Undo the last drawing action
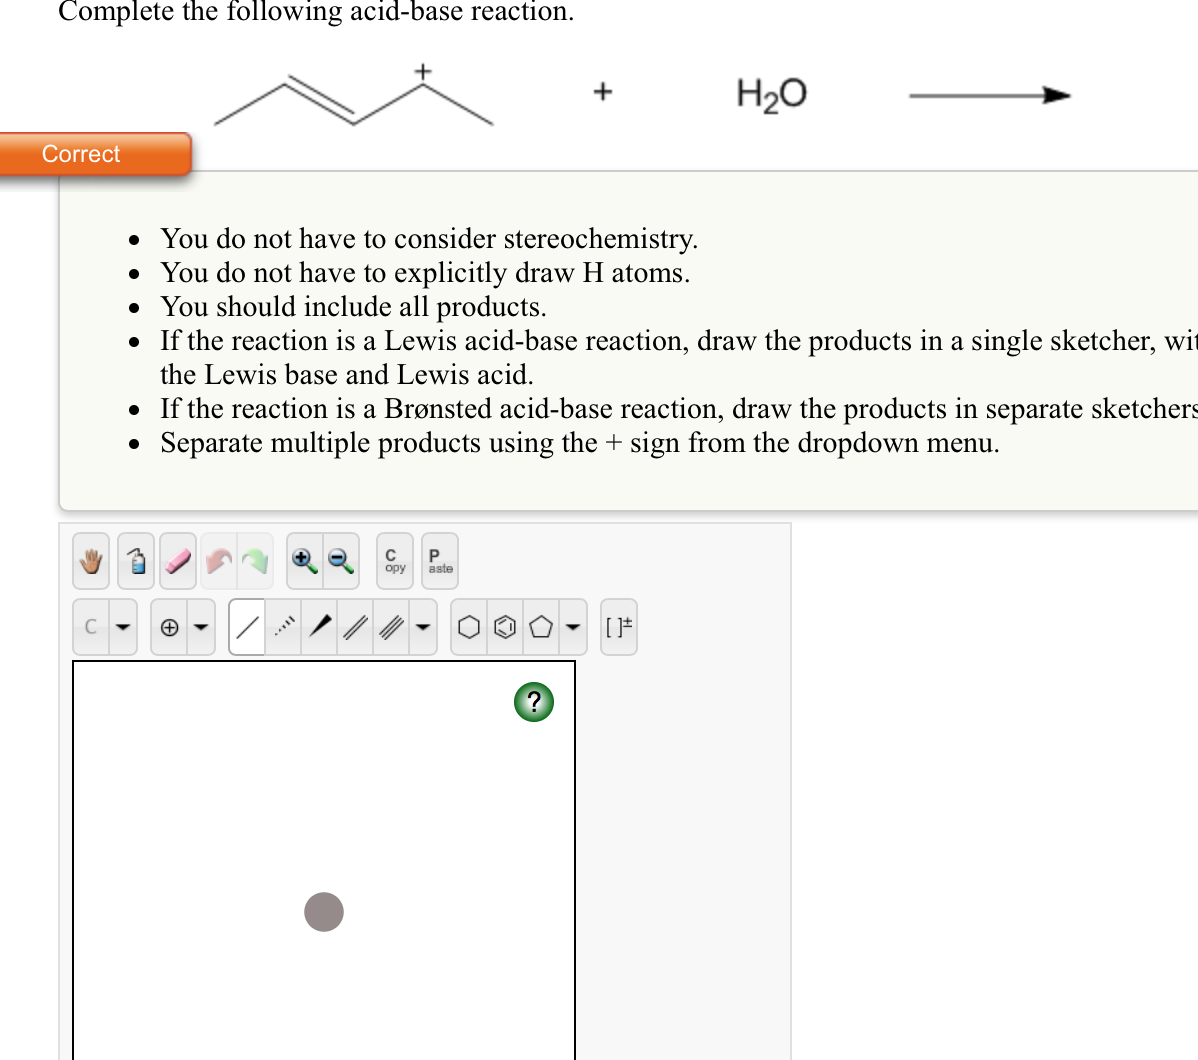Screen dimensions: 1198x1060 [x=219, y=561]
